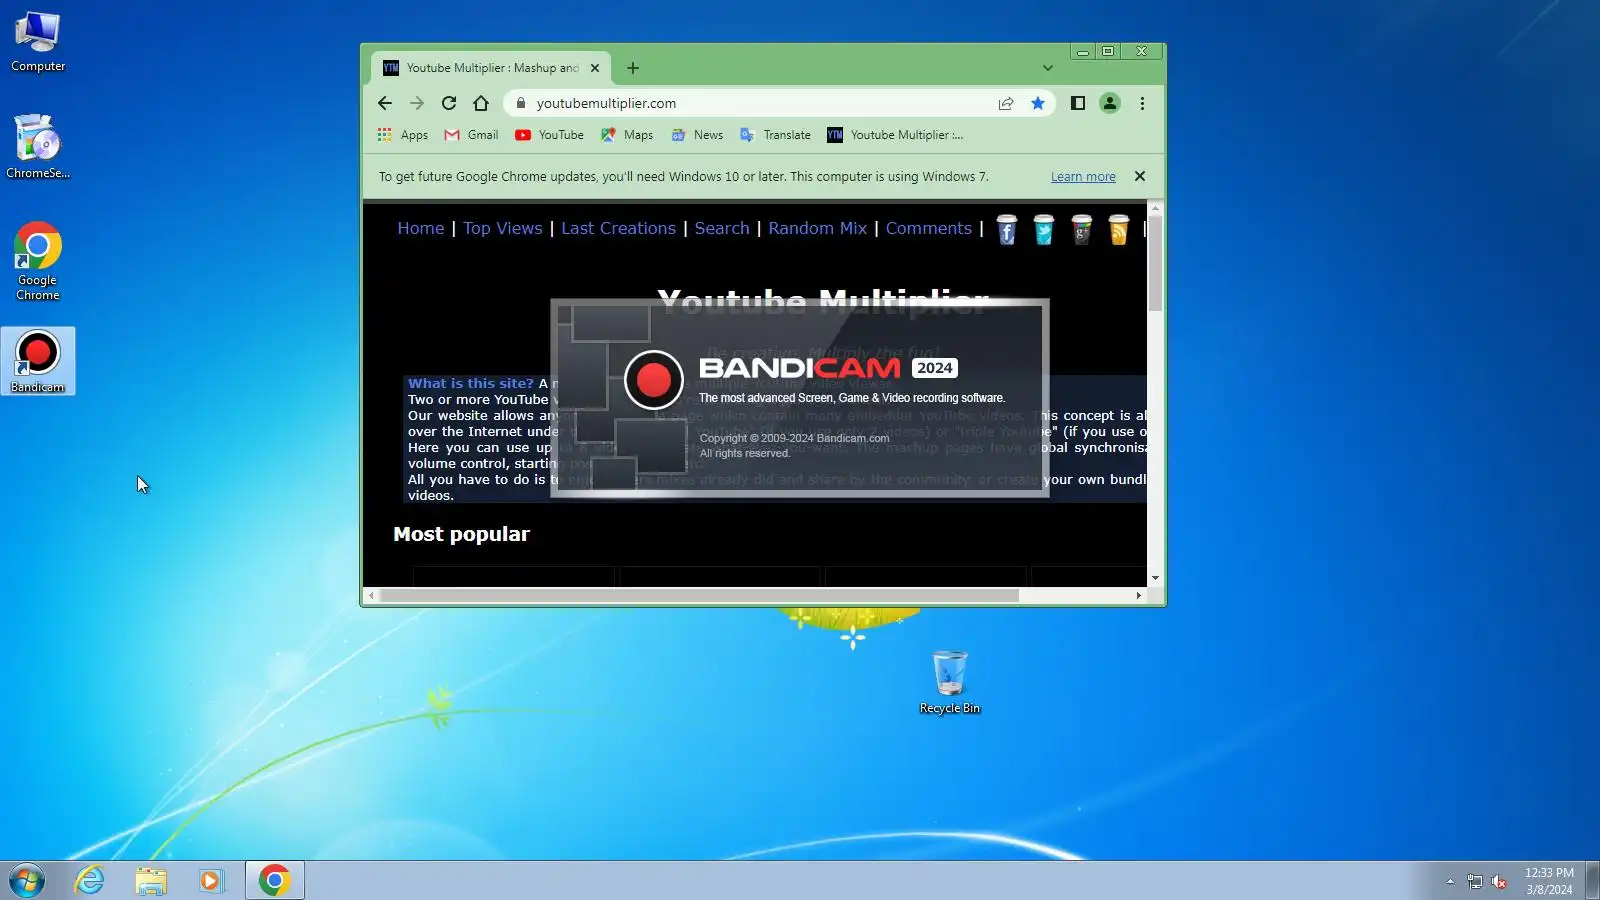Open the Top Views menu link
Image resolution: width=1600 pixels, height=900 pixels.
coord(503,228)
